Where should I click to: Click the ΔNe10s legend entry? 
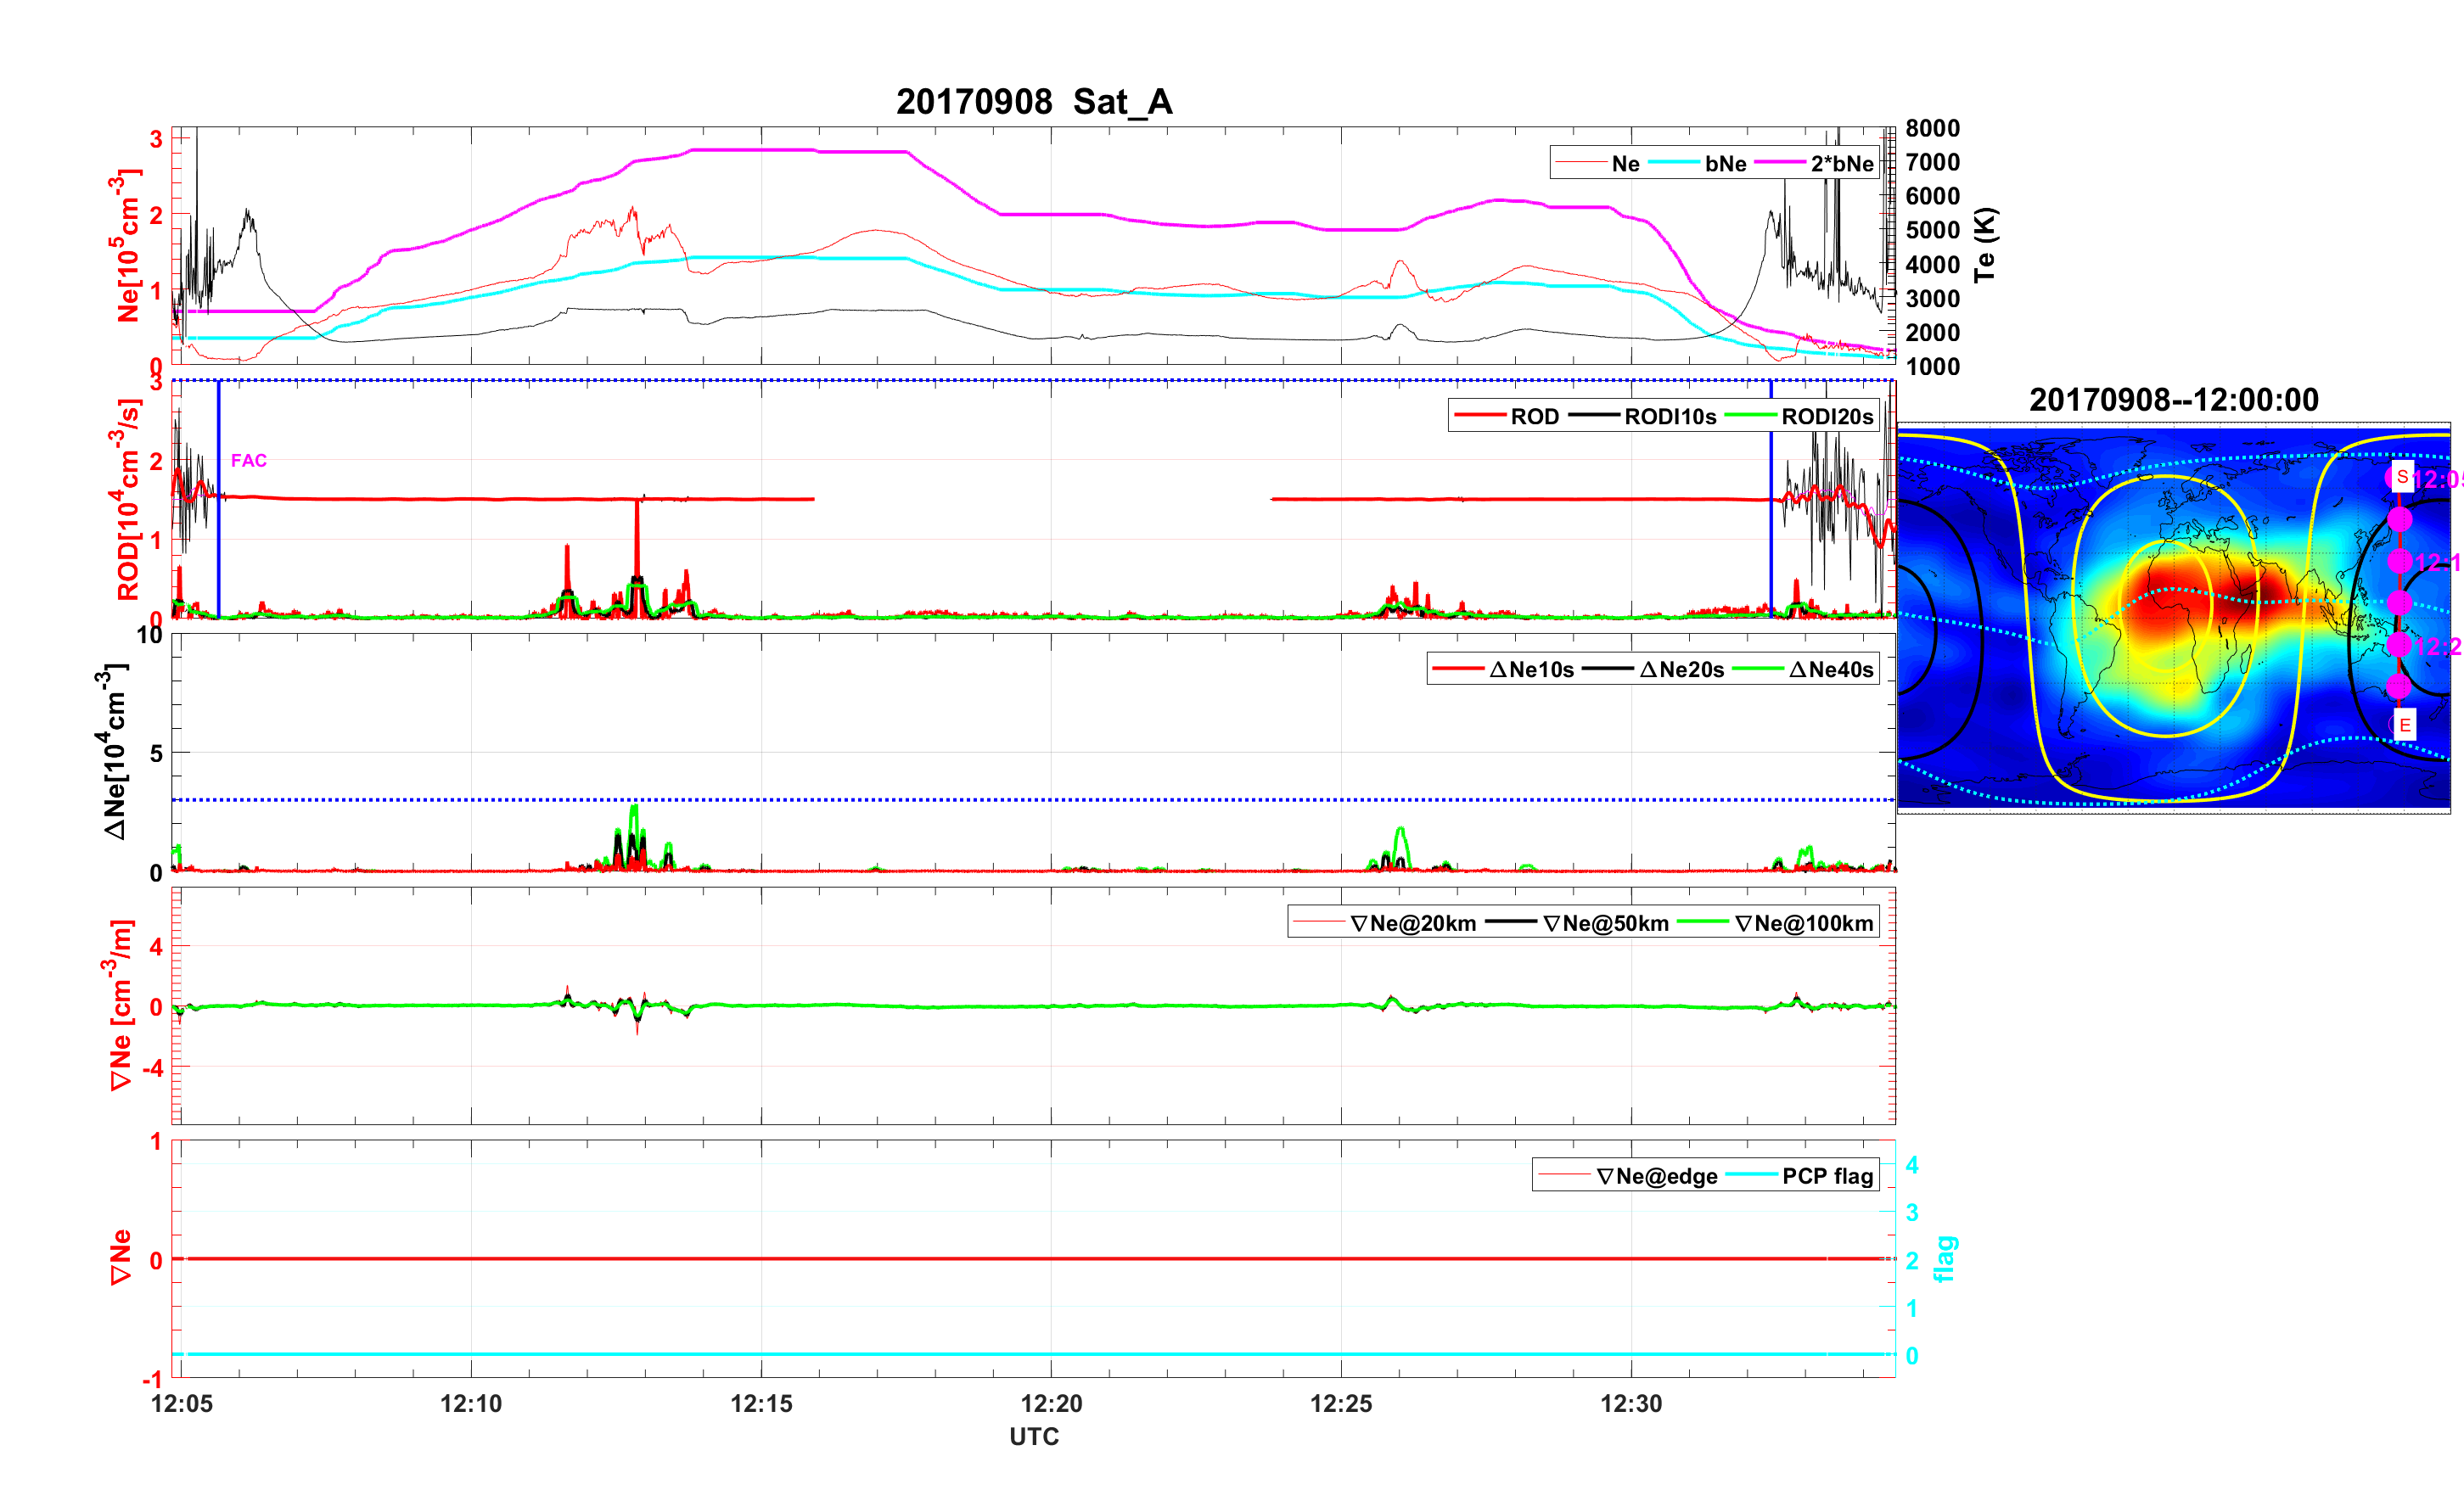coord(1531,670)
